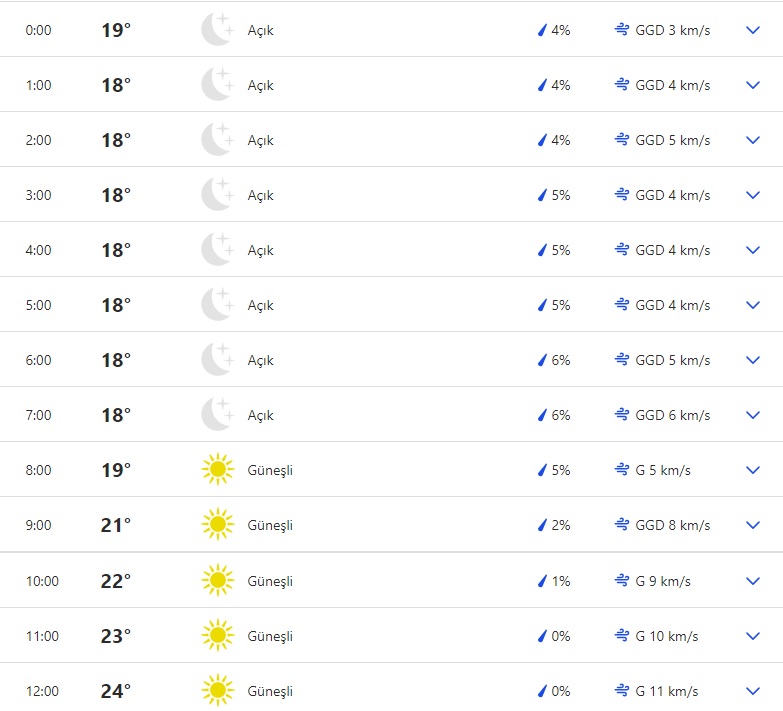Expand the 5:00 row arrow
Image resolution: width=783 pixels, height=711 pixels.
754,305
